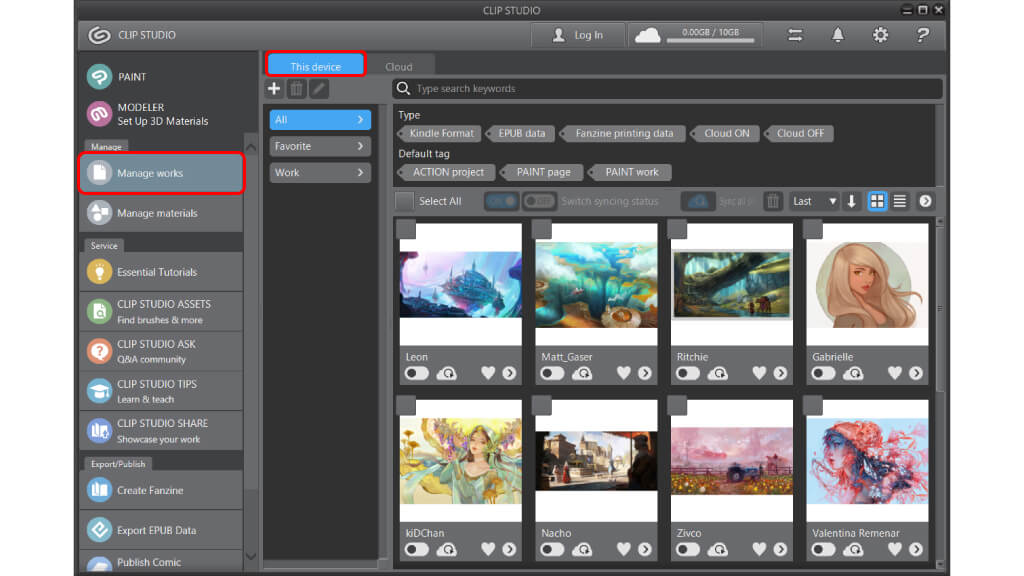Click the help question mark icon
Viewport: 1024px width, 576px height.
click(923, 35)
